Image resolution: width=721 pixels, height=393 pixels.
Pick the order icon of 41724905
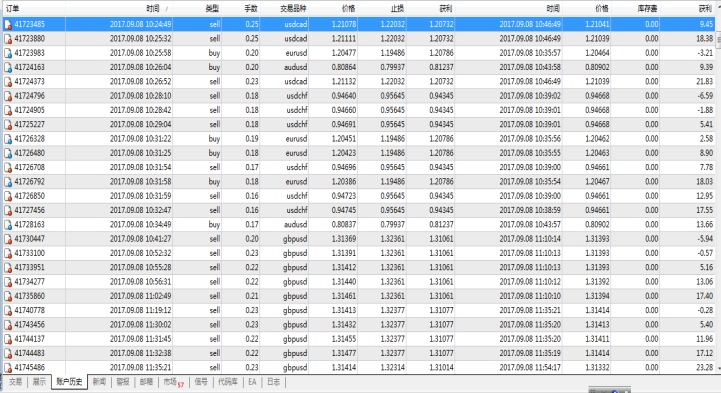pyautogui.click(x=8, y=110)
